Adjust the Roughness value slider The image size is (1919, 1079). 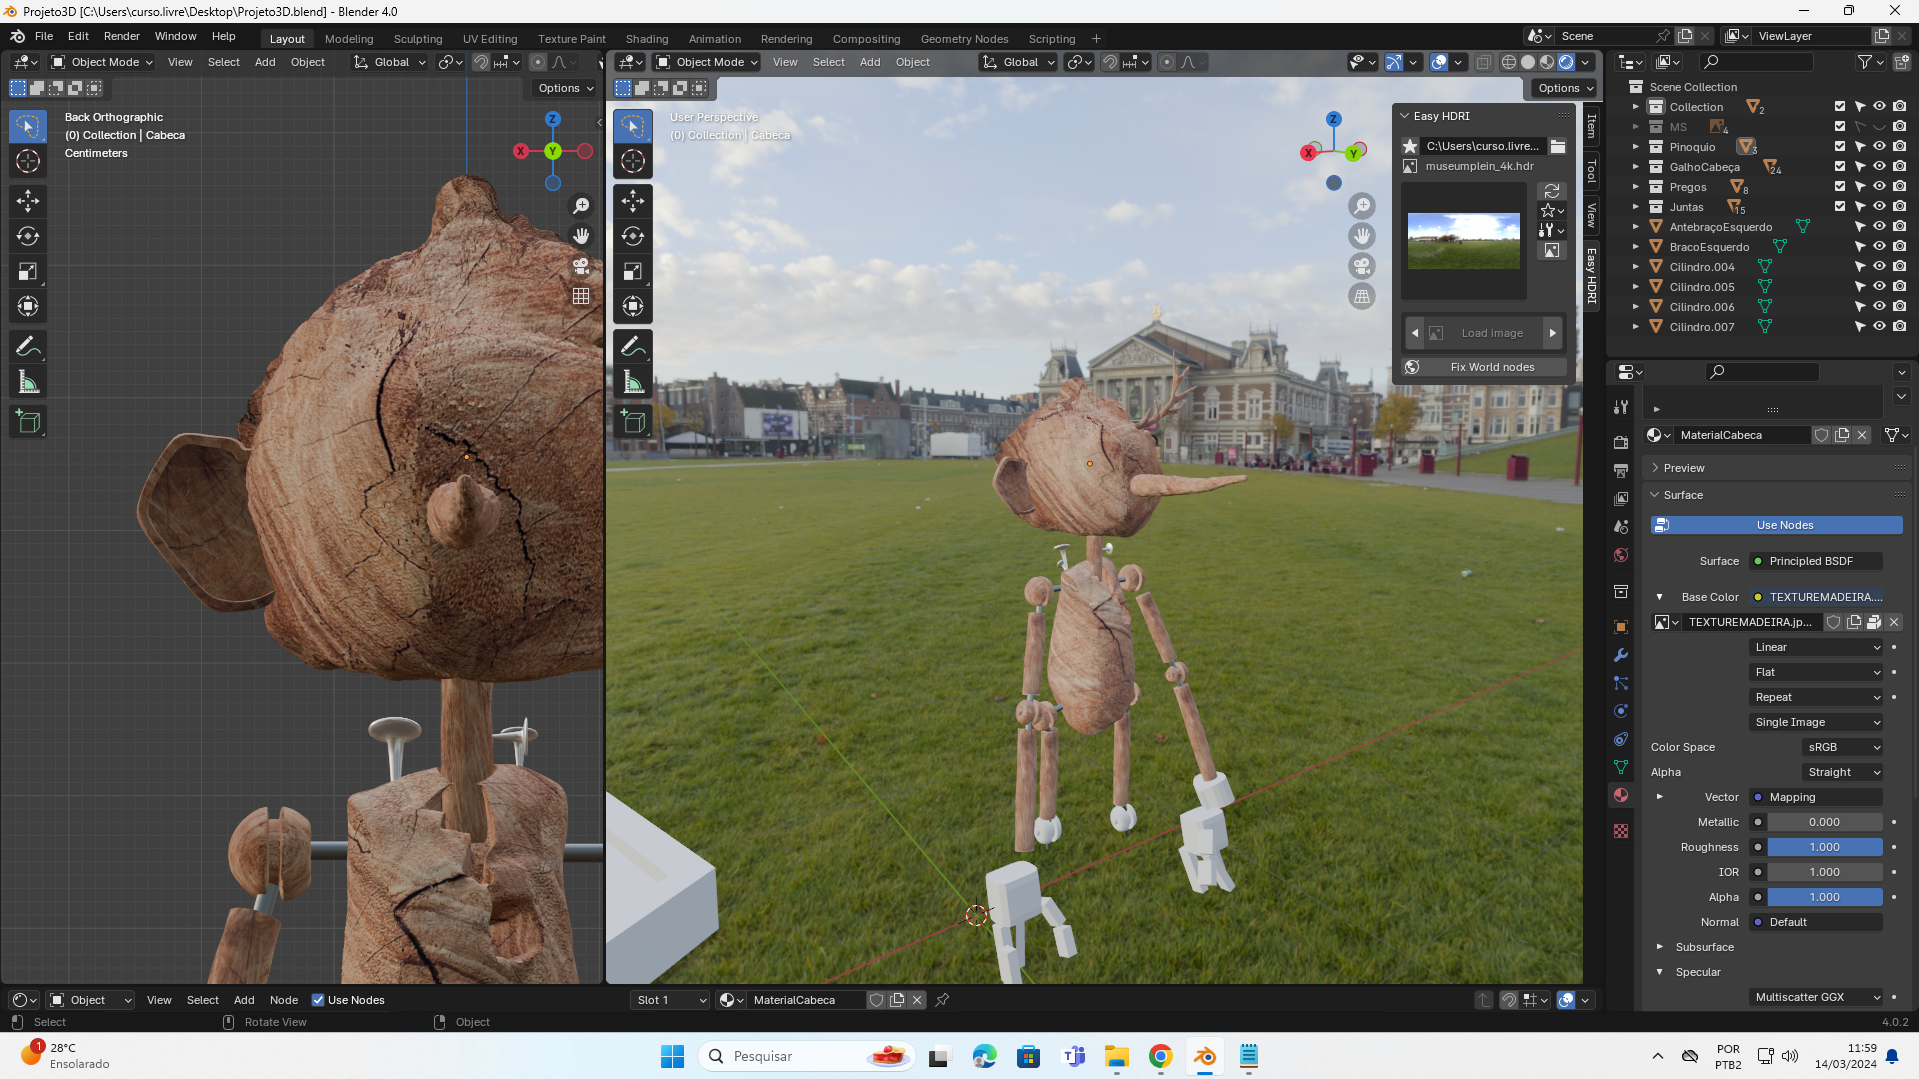point(1825,847)
